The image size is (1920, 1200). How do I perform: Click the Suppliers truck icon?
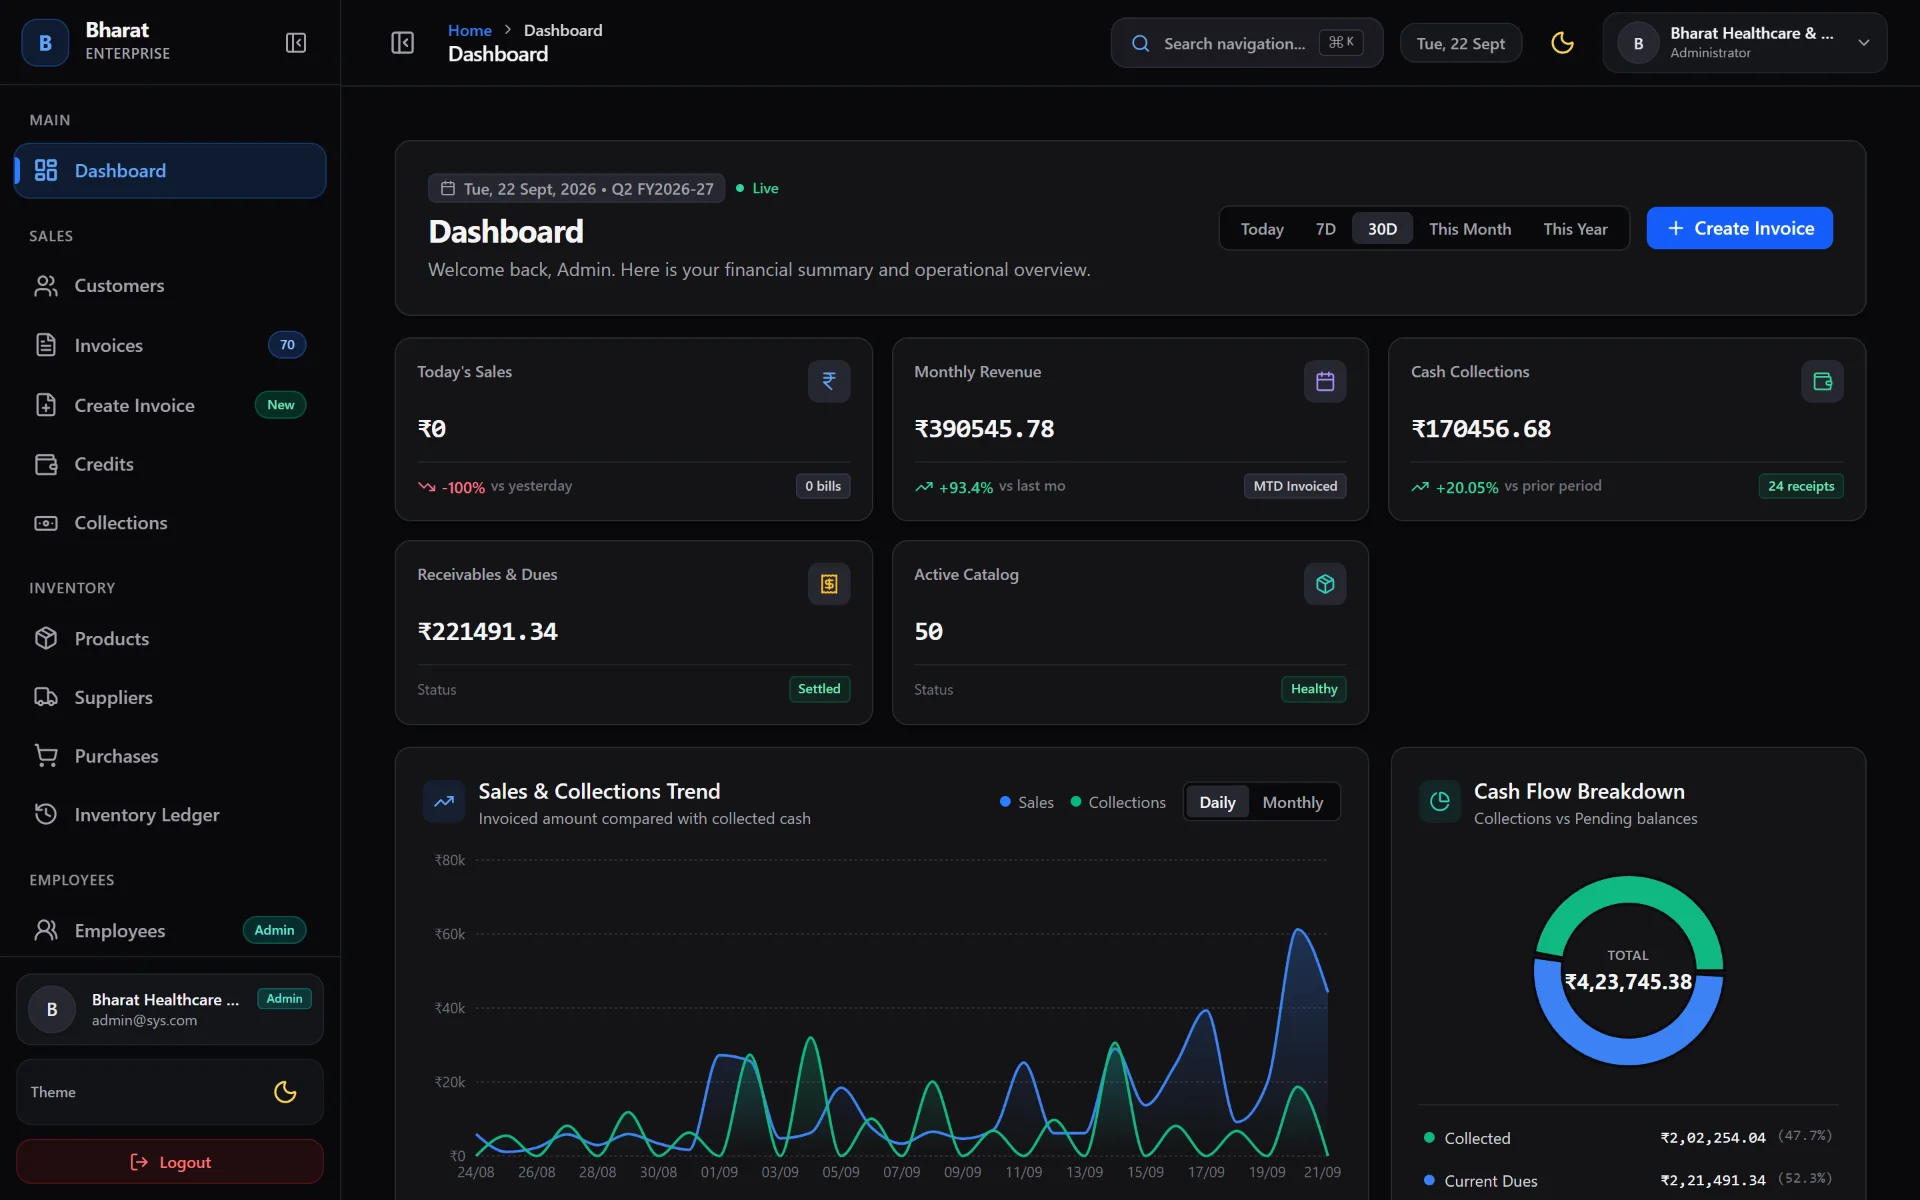coord(46,697)
